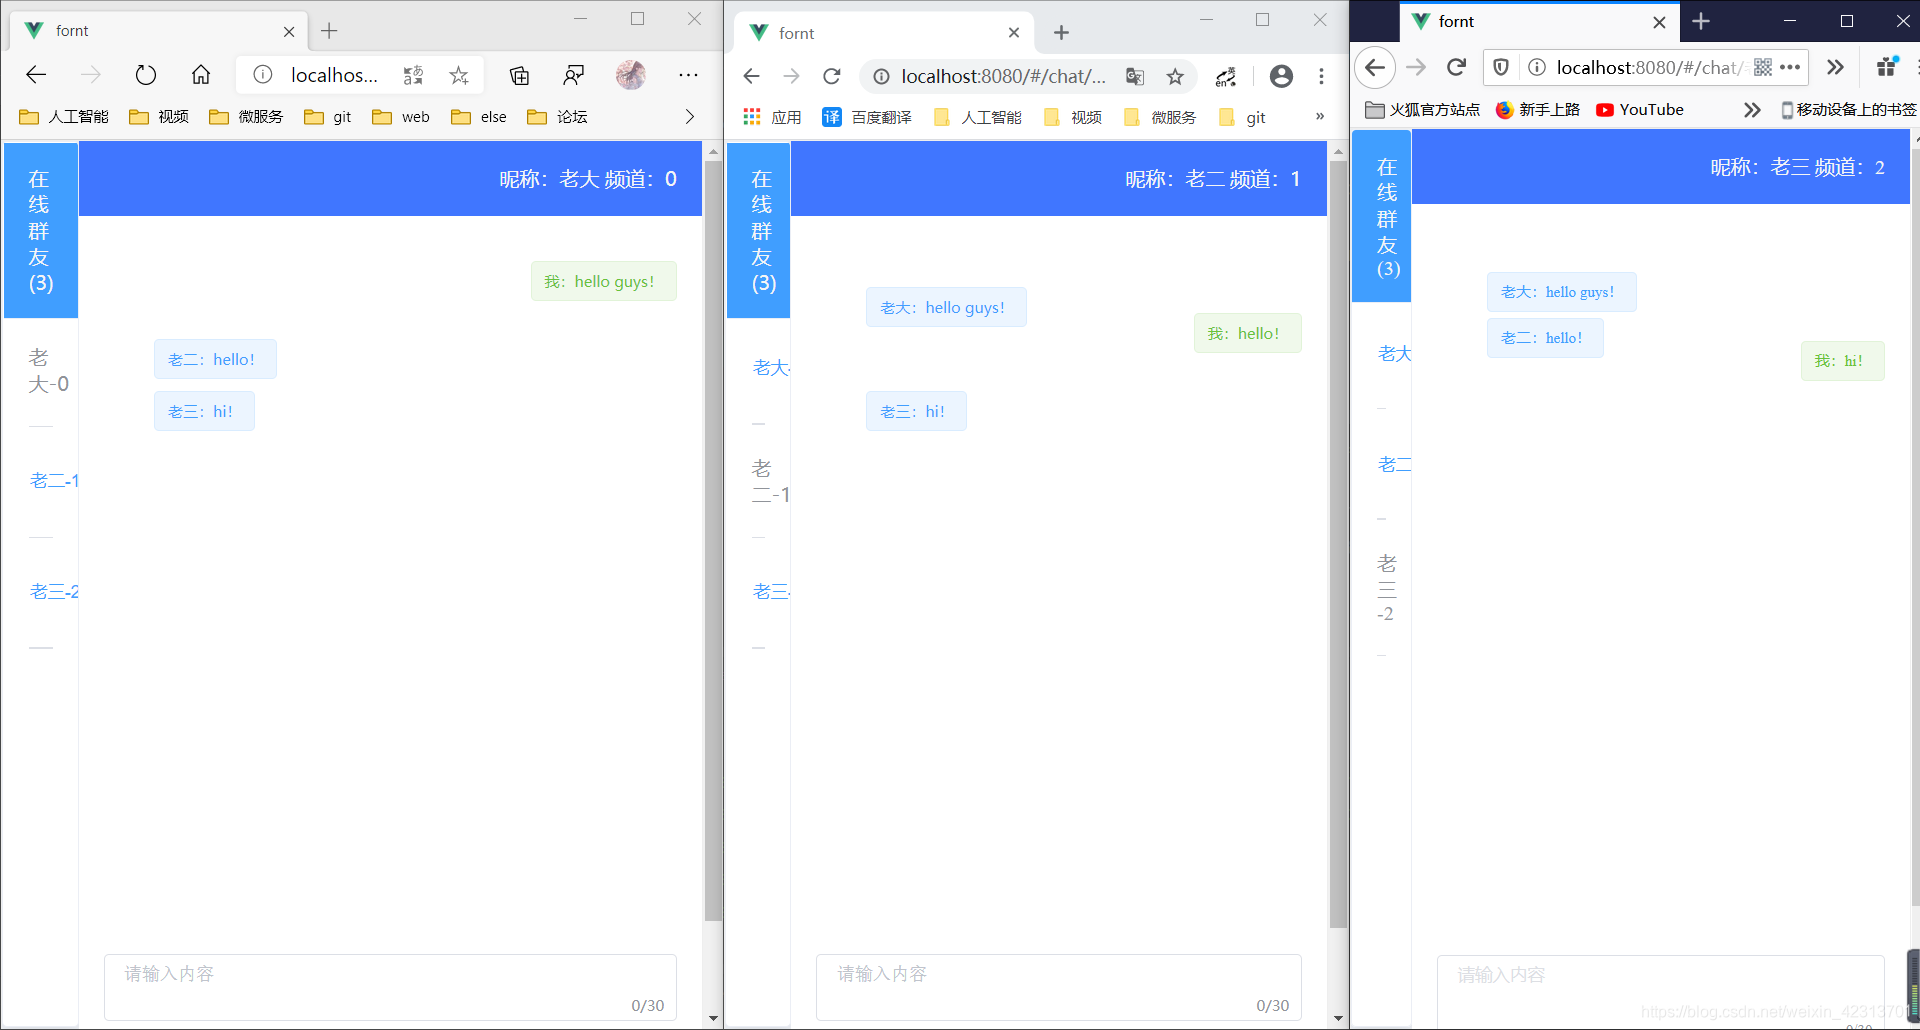Viewport: 1920px width, 1030px height.
Task: Expand the Edge favorites bar overflow arrow
Action: pos(689,116)
